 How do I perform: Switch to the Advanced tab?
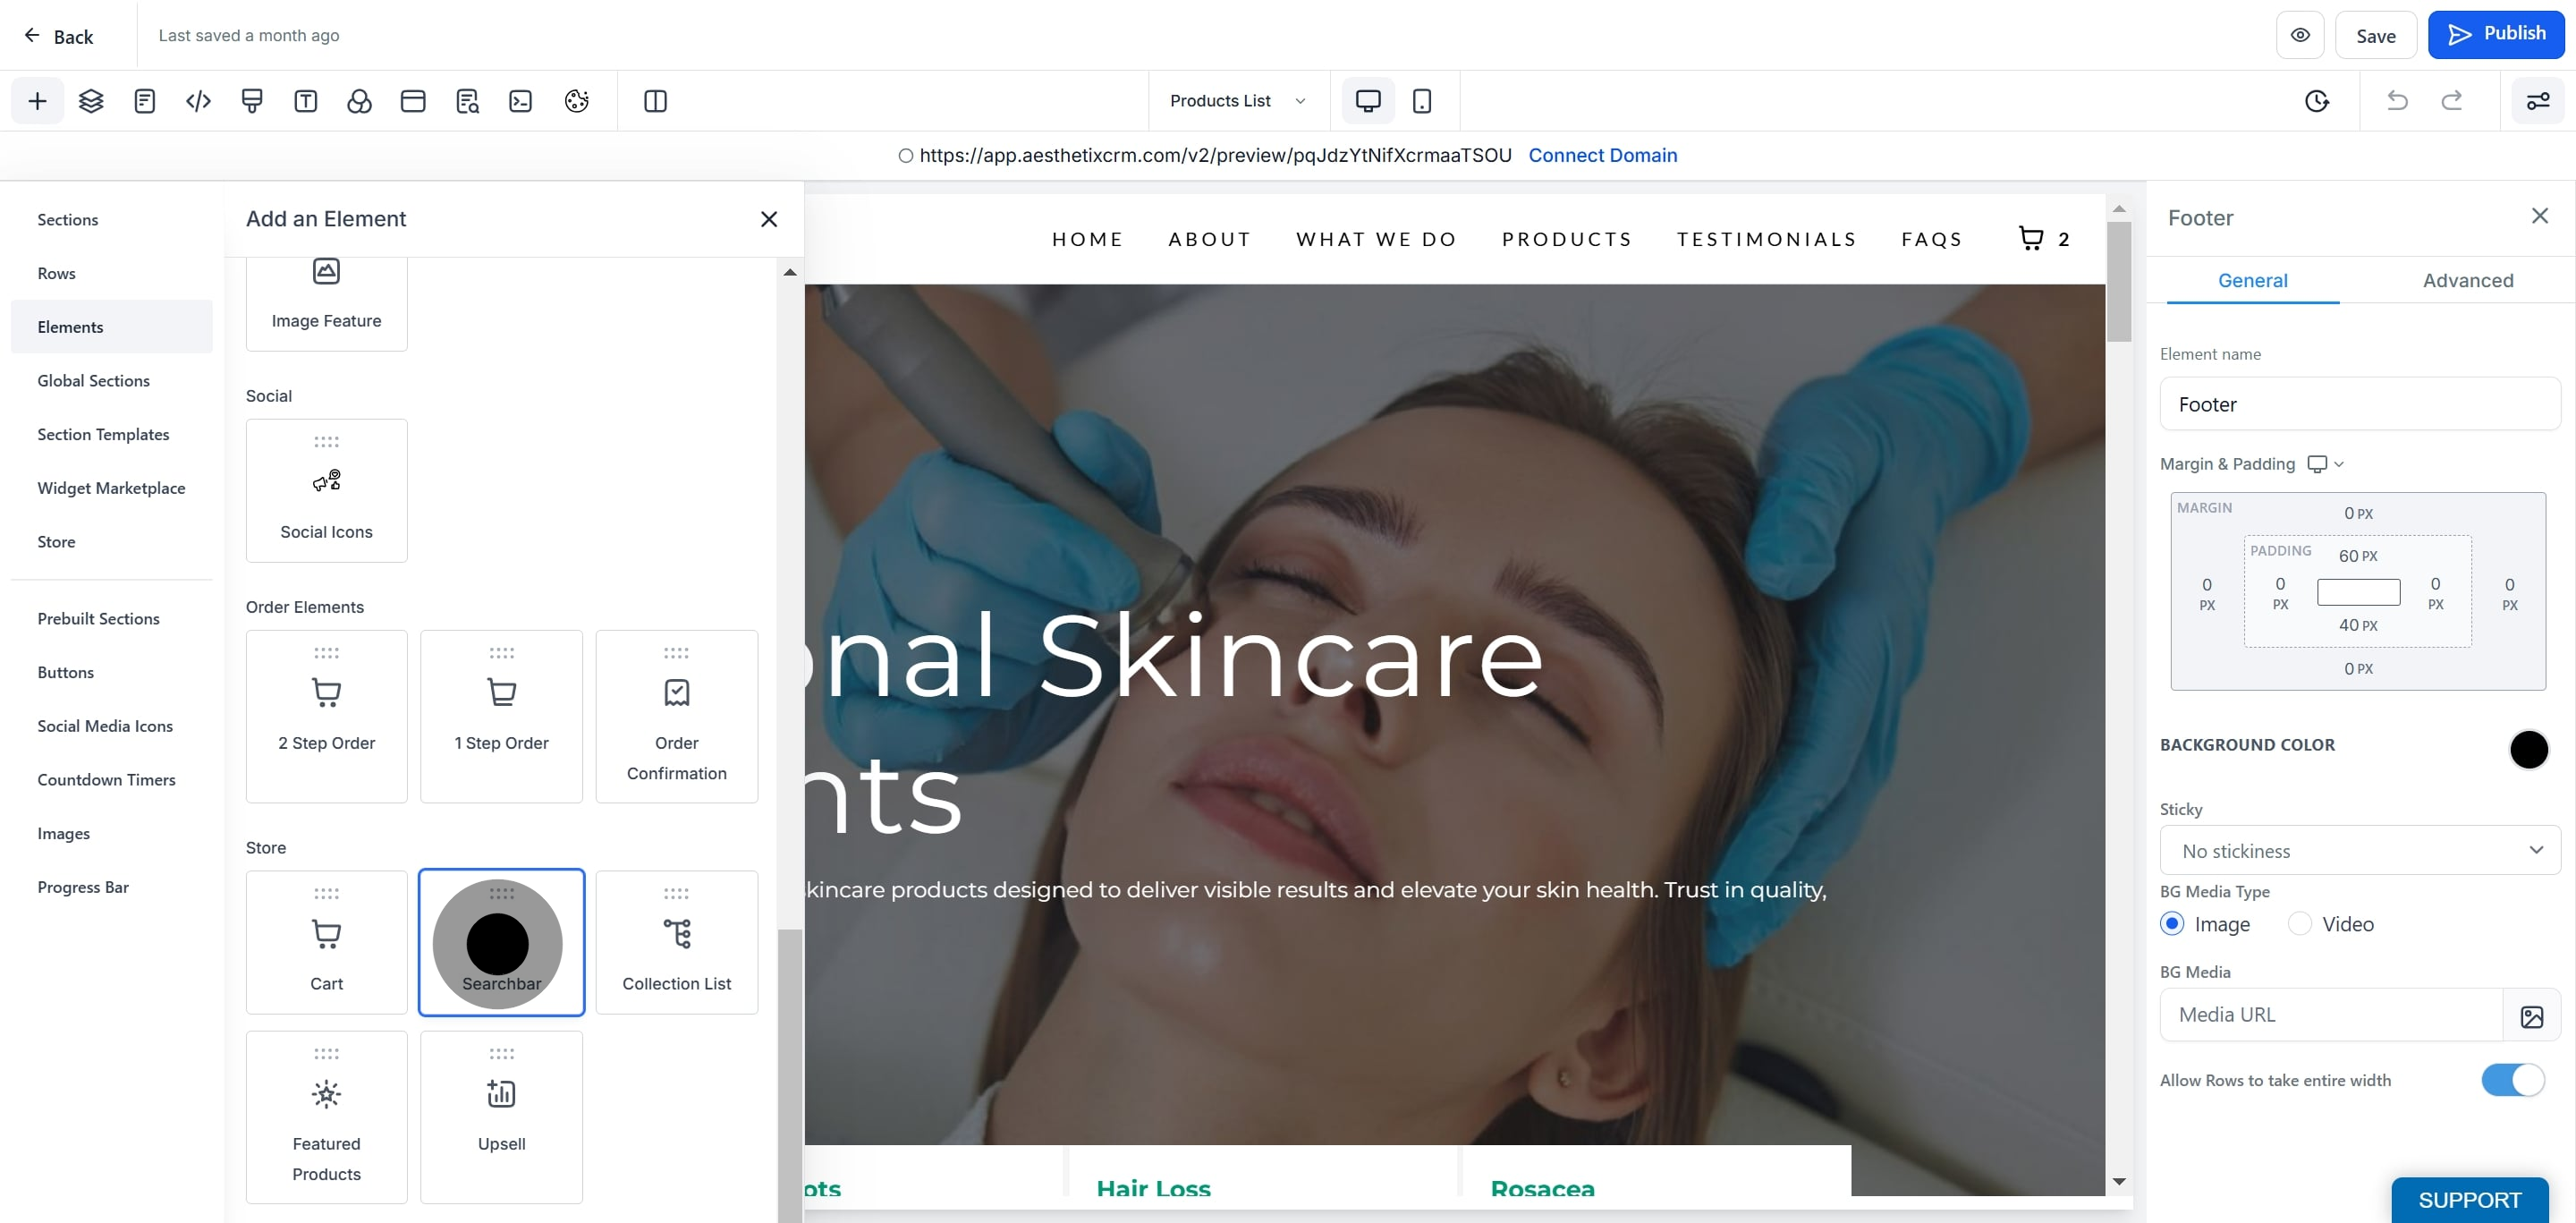2467,281
